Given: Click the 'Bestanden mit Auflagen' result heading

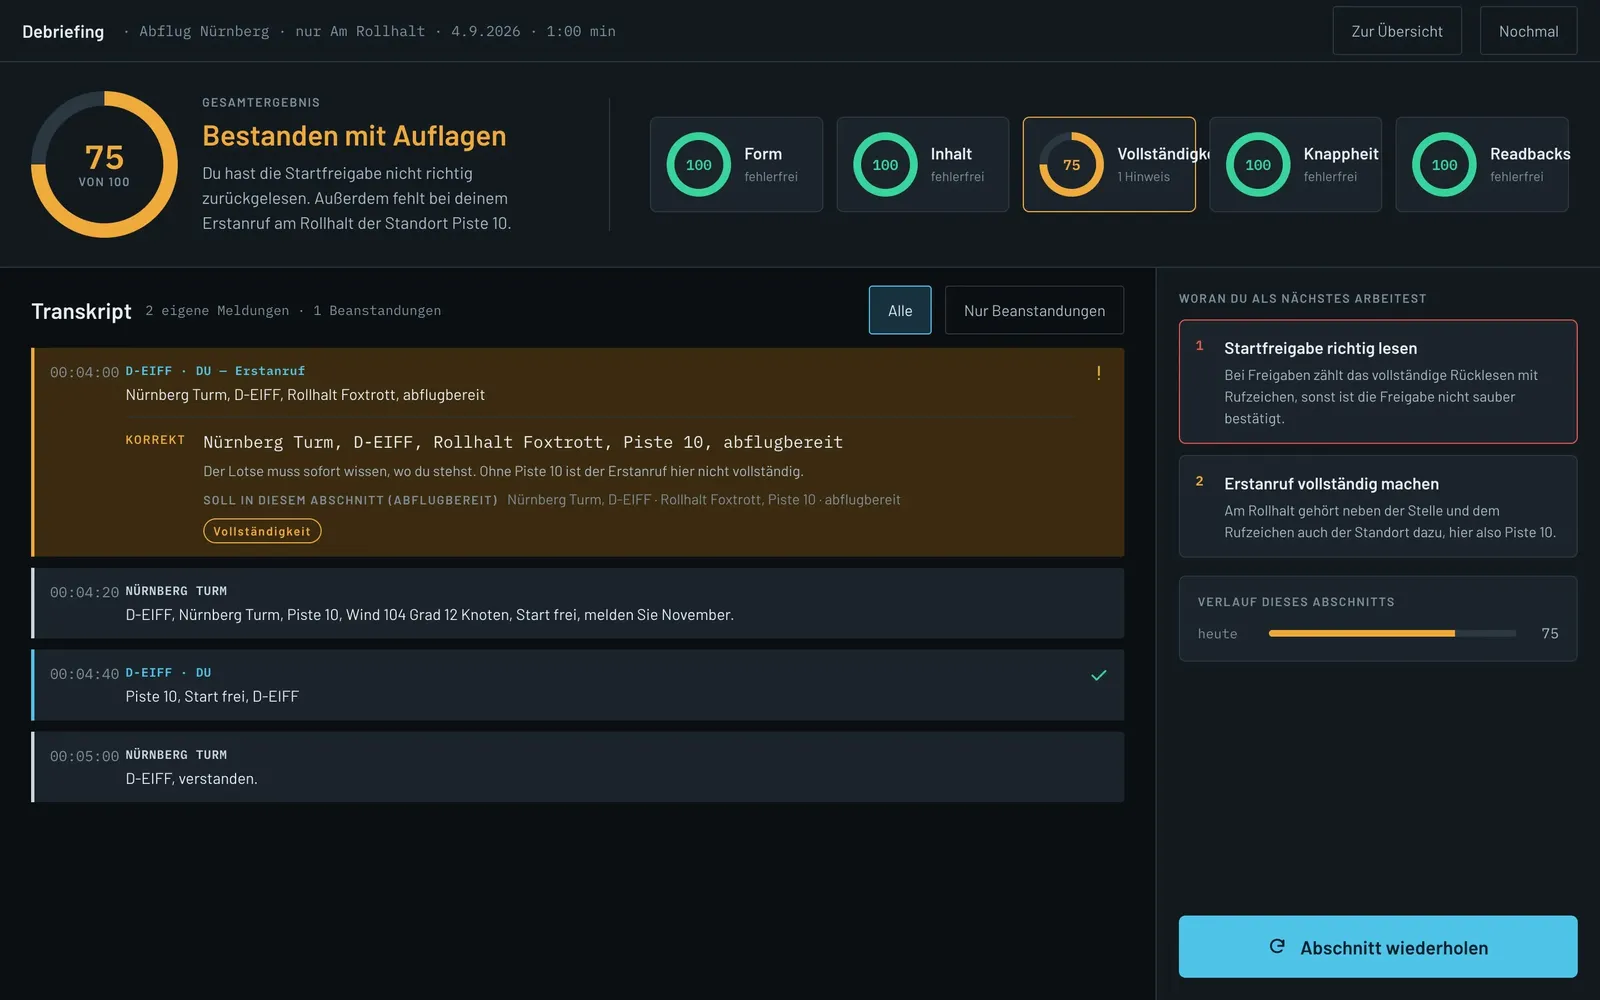Looking at the screenshot, I should coord(354,136).
